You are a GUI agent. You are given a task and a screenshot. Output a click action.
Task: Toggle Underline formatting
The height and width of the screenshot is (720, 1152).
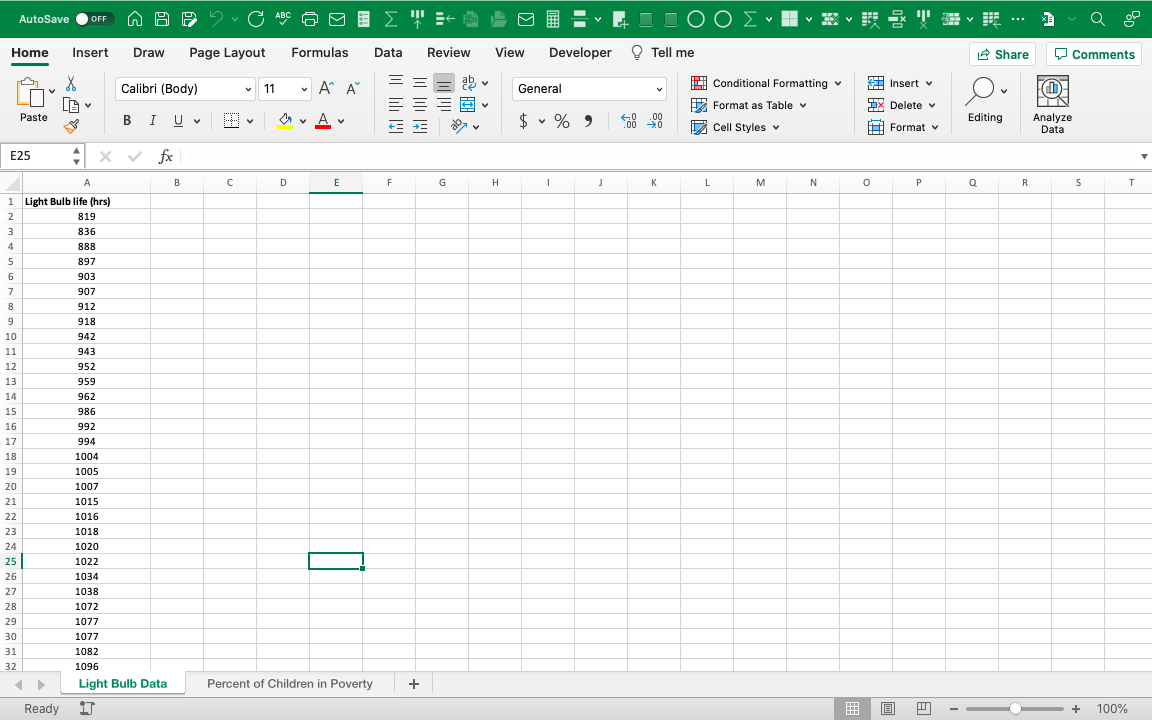179,120
